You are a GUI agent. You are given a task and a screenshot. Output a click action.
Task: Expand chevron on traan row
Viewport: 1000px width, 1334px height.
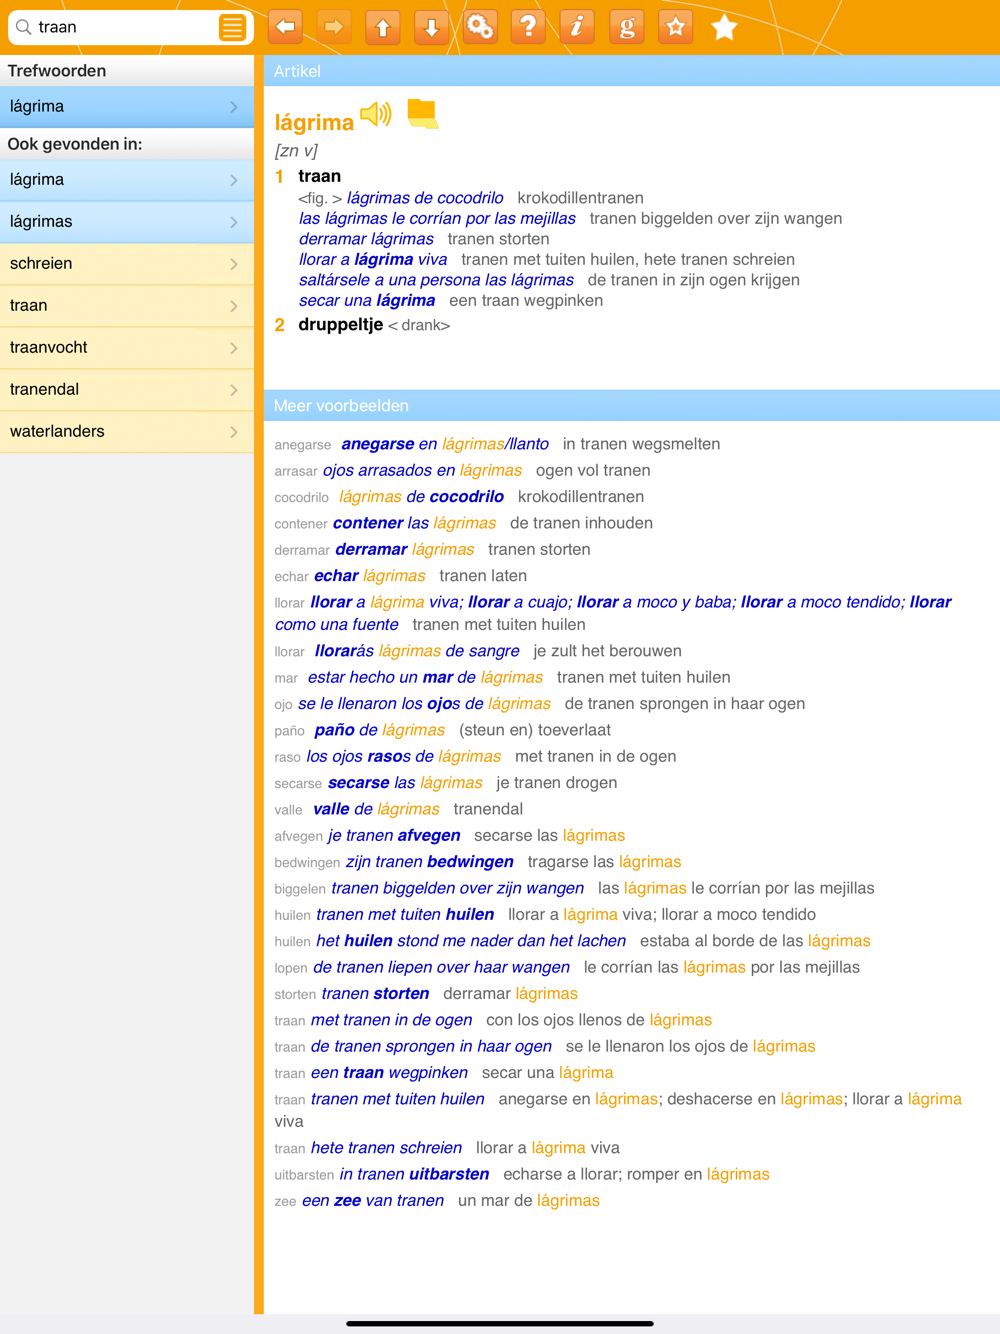point(234,306)
